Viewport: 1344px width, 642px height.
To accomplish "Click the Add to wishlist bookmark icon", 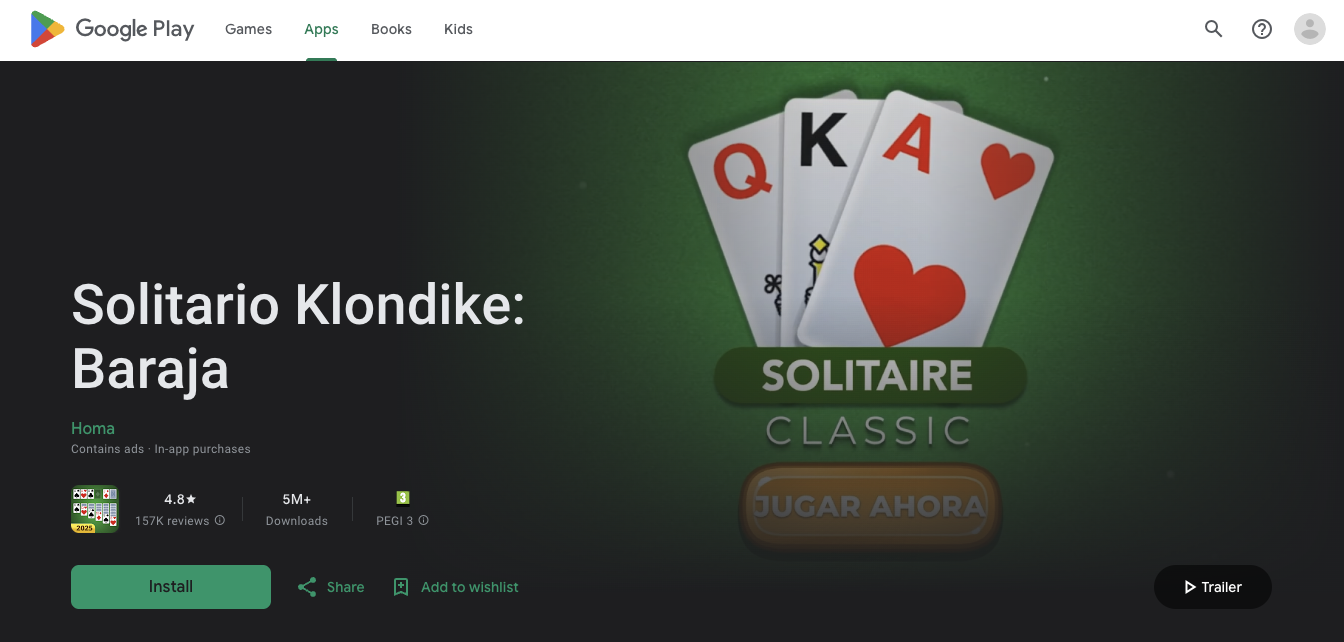I will (x=401, y=587).
